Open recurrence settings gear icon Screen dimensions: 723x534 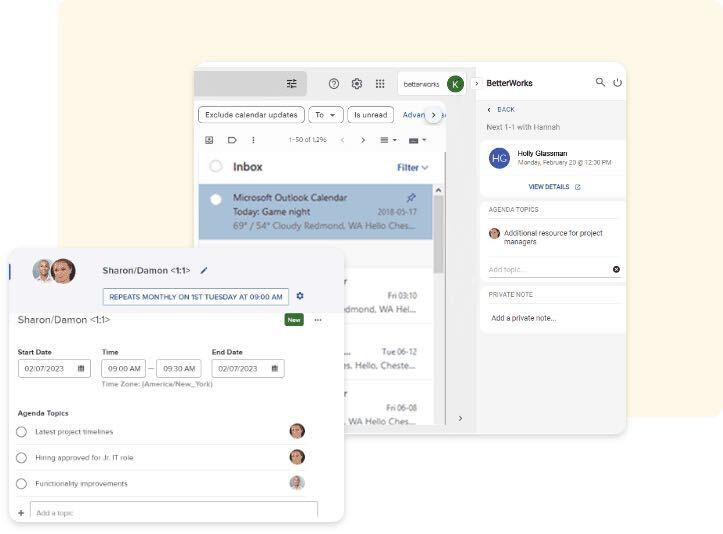pyautogui.click(x=300, y=296)
